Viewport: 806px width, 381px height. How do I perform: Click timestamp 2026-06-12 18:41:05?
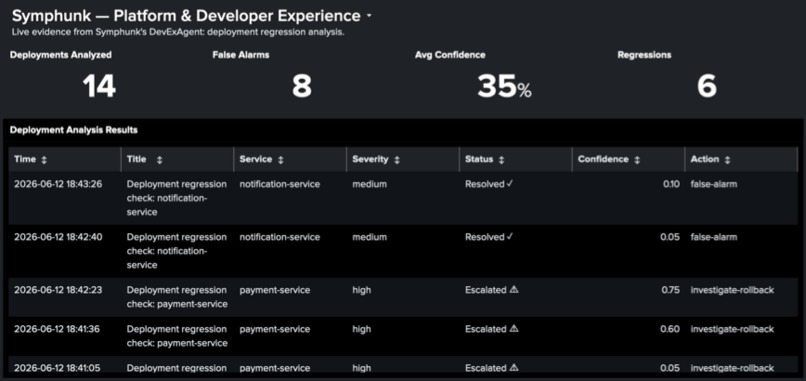click(x=58, y=368)
